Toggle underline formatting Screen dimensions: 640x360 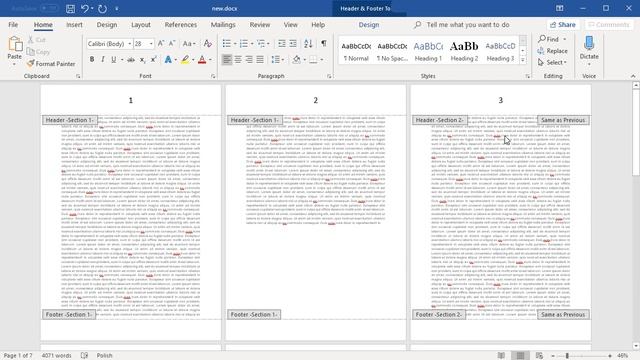tap(113, 60)
